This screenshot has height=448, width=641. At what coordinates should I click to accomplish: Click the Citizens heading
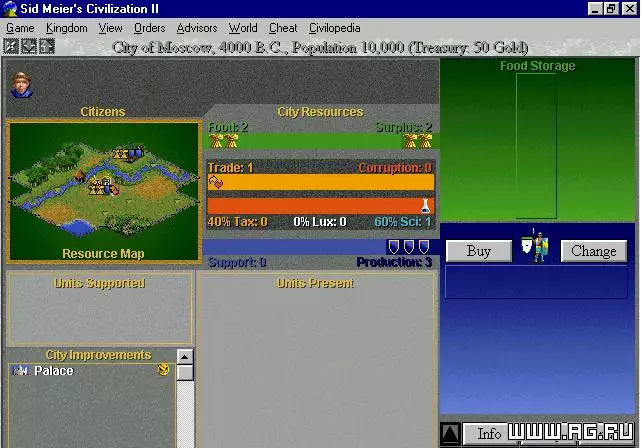(x=103, y=112)
